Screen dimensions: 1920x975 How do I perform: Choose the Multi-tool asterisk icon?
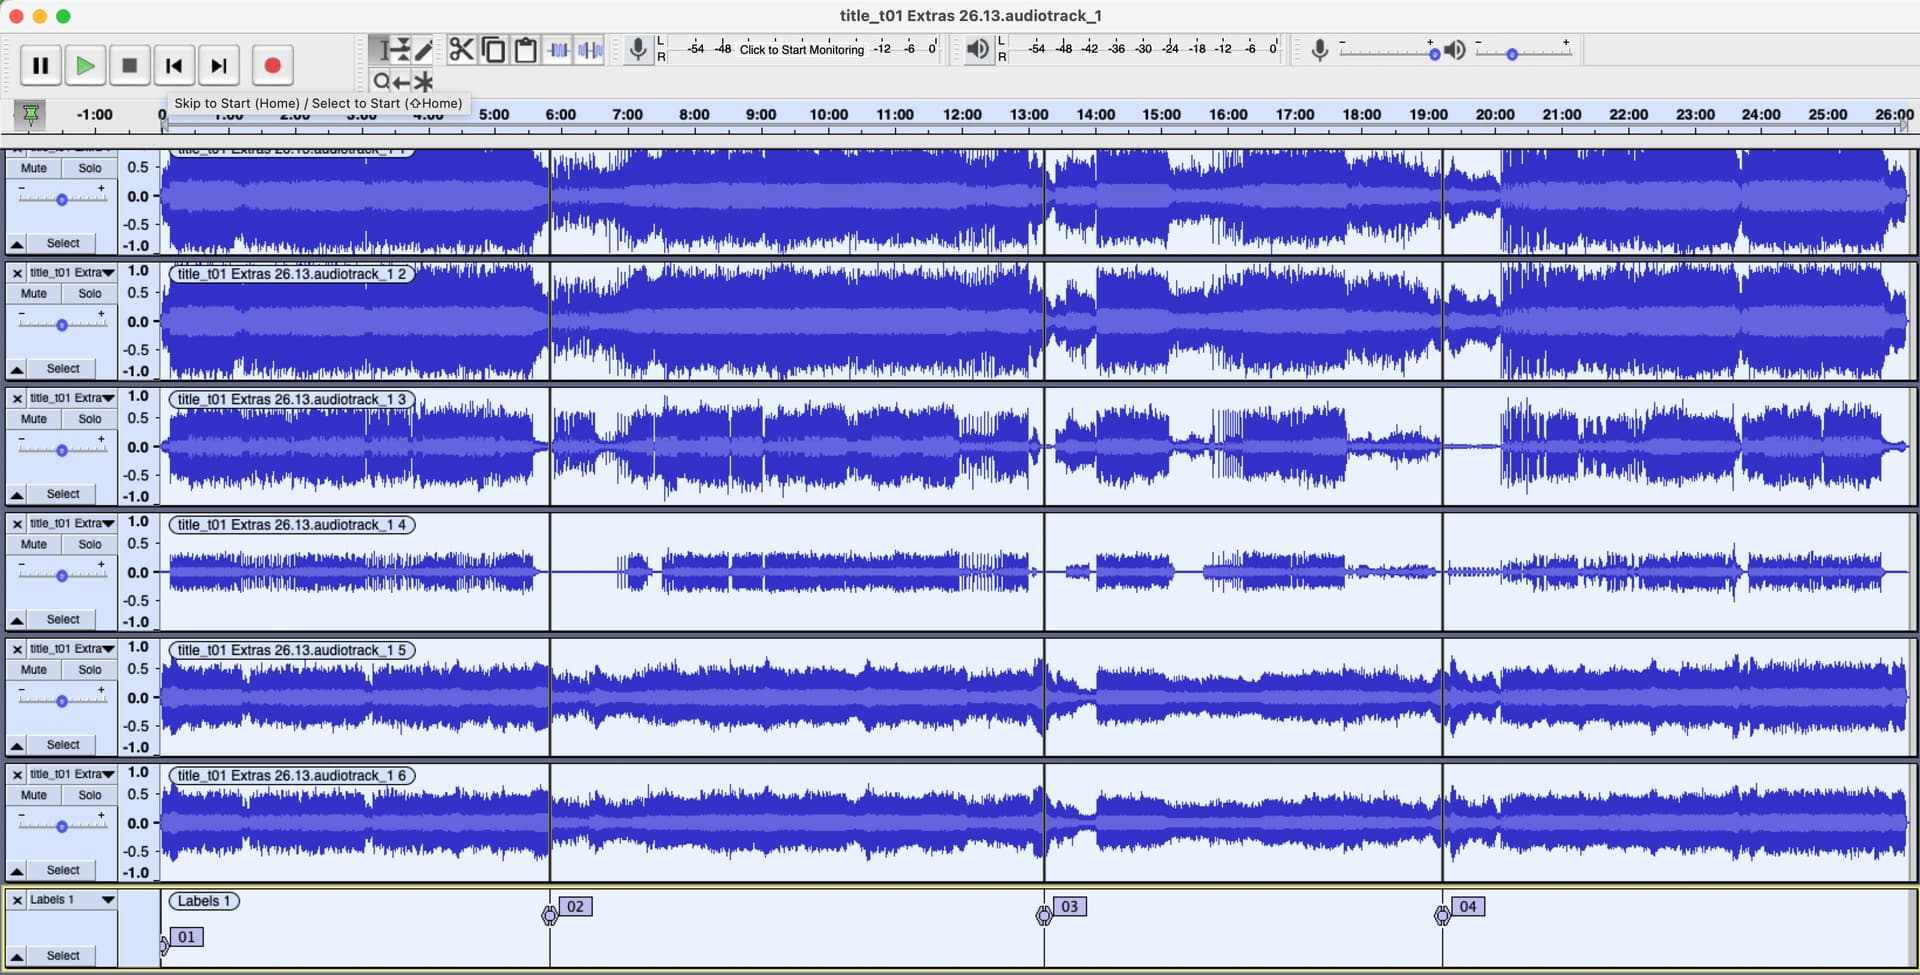[x=424, y=82]
